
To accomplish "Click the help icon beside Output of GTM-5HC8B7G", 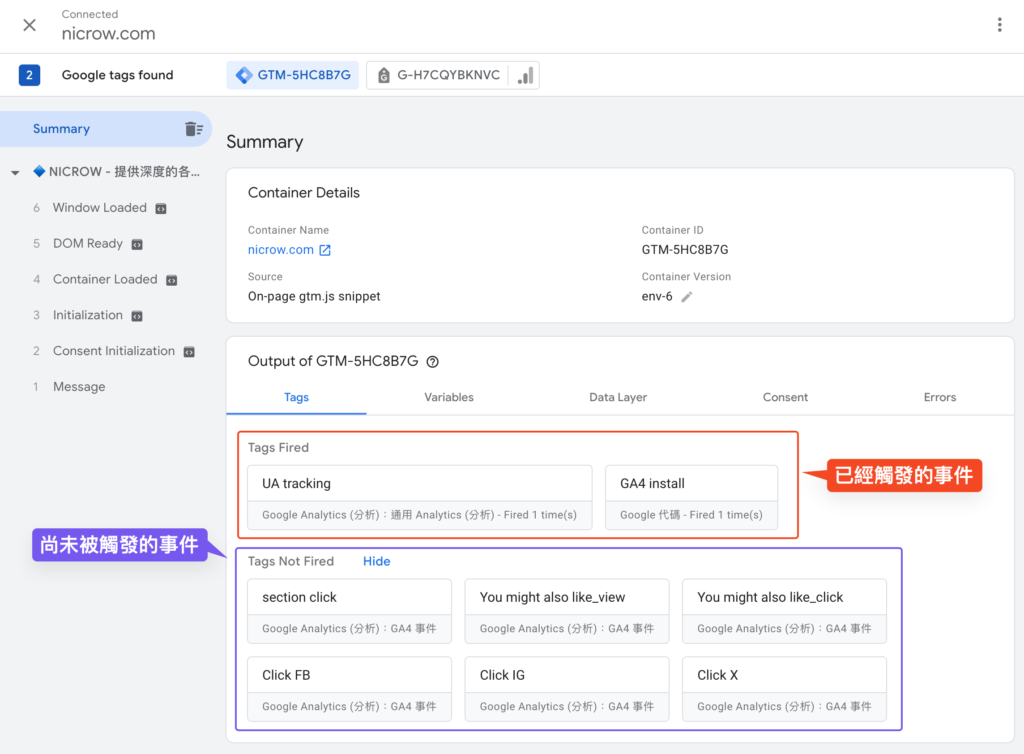I will click(x=432, y=362).
